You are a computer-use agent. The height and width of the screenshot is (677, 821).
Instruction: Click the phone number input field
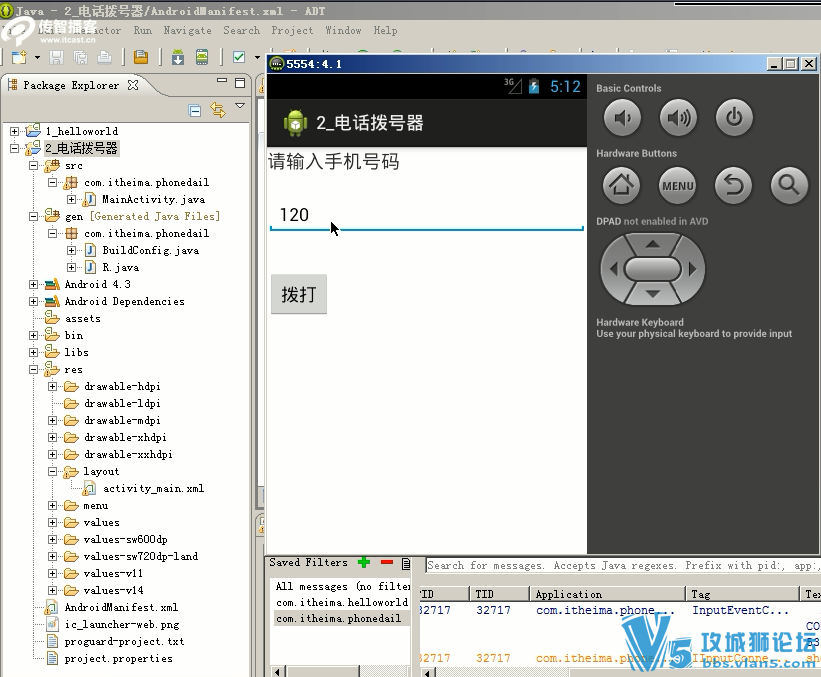click(427, 215)
